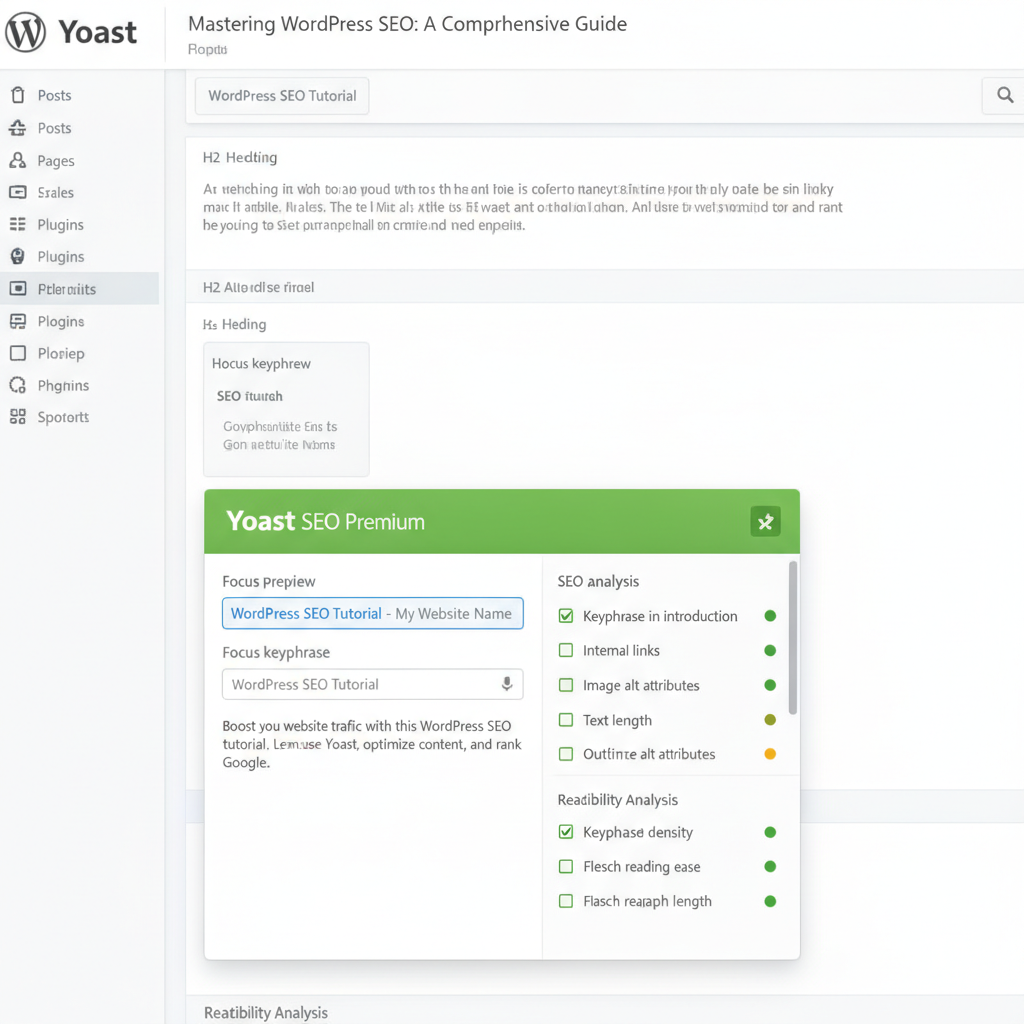Select the highlighted Ptleroiits menu item
Viewport: 1024px width, 1024px height.
click(x=79, y=288)
